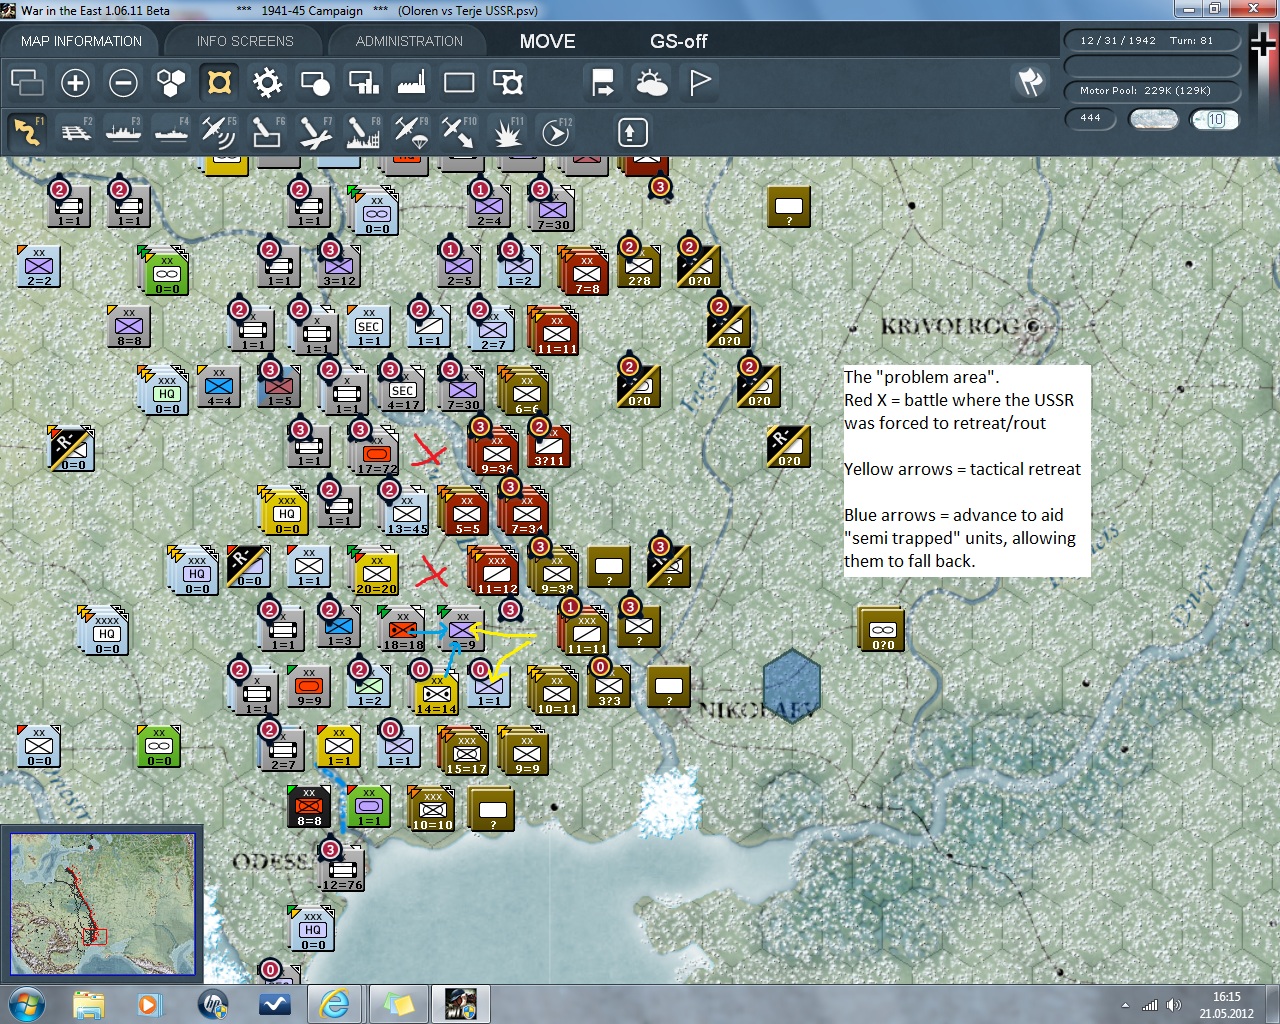Toggle the weather cloud and sun icon
Viewport: 1280px width, 1024px height.
[651, 83]
